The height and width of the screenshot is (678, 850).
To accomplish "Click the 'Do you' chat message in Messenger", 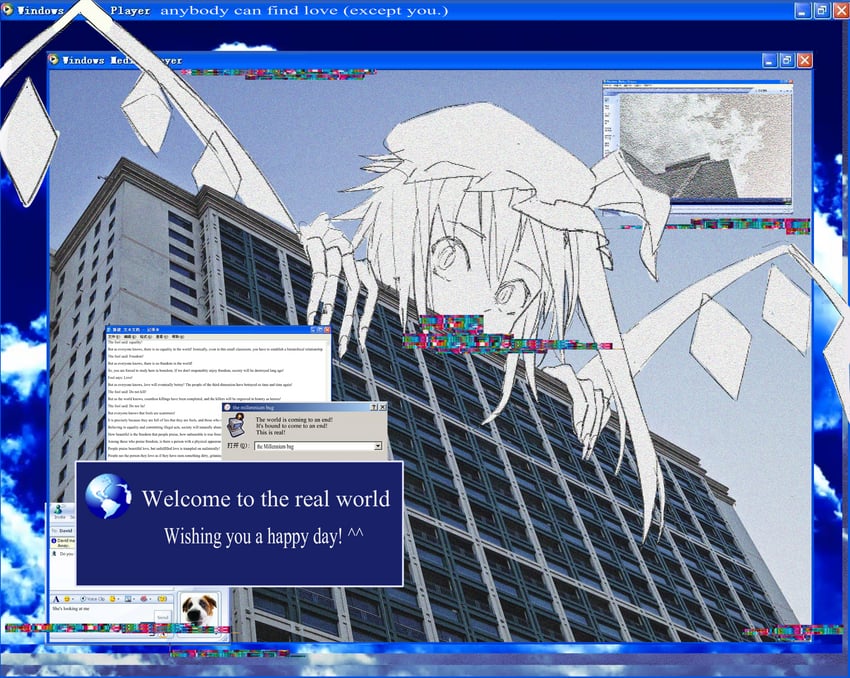I will [66, 554].
